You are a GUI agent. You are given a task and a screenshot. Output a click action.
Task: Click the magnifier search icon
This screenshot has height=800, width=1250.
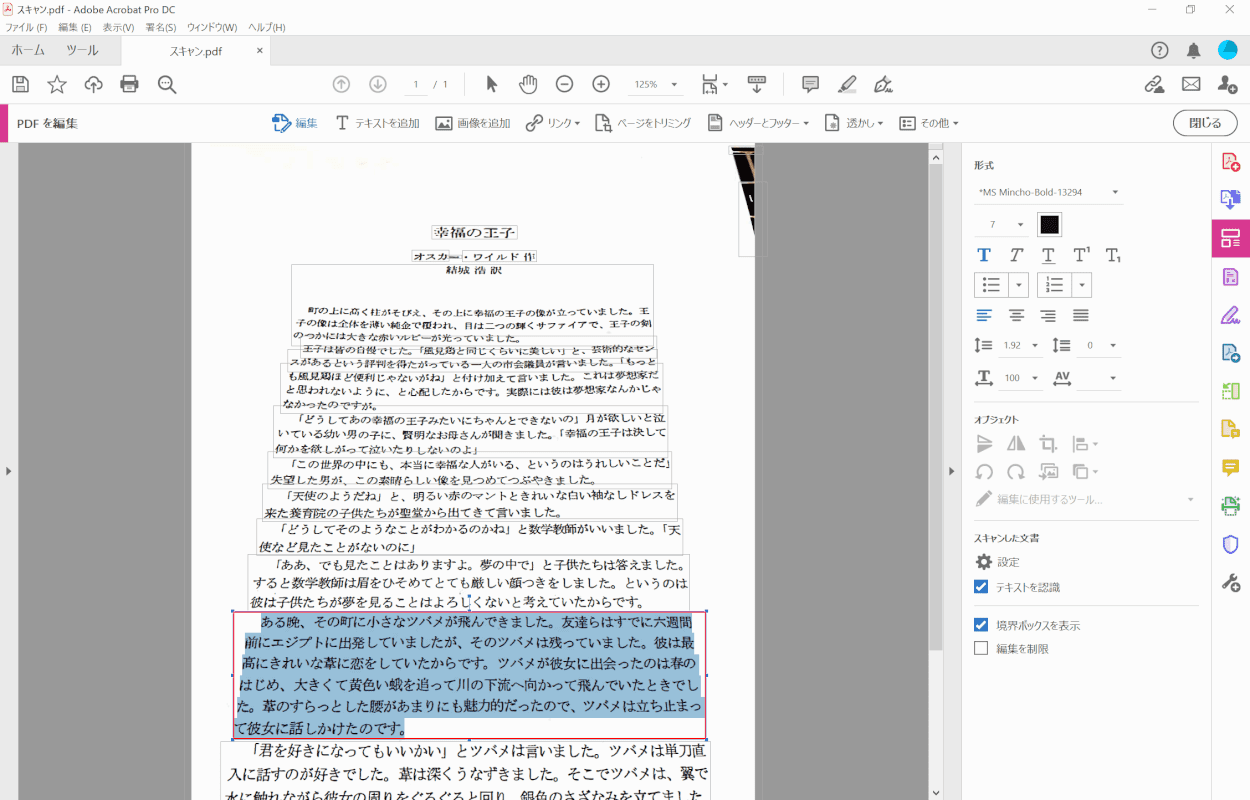click(167, 84)
